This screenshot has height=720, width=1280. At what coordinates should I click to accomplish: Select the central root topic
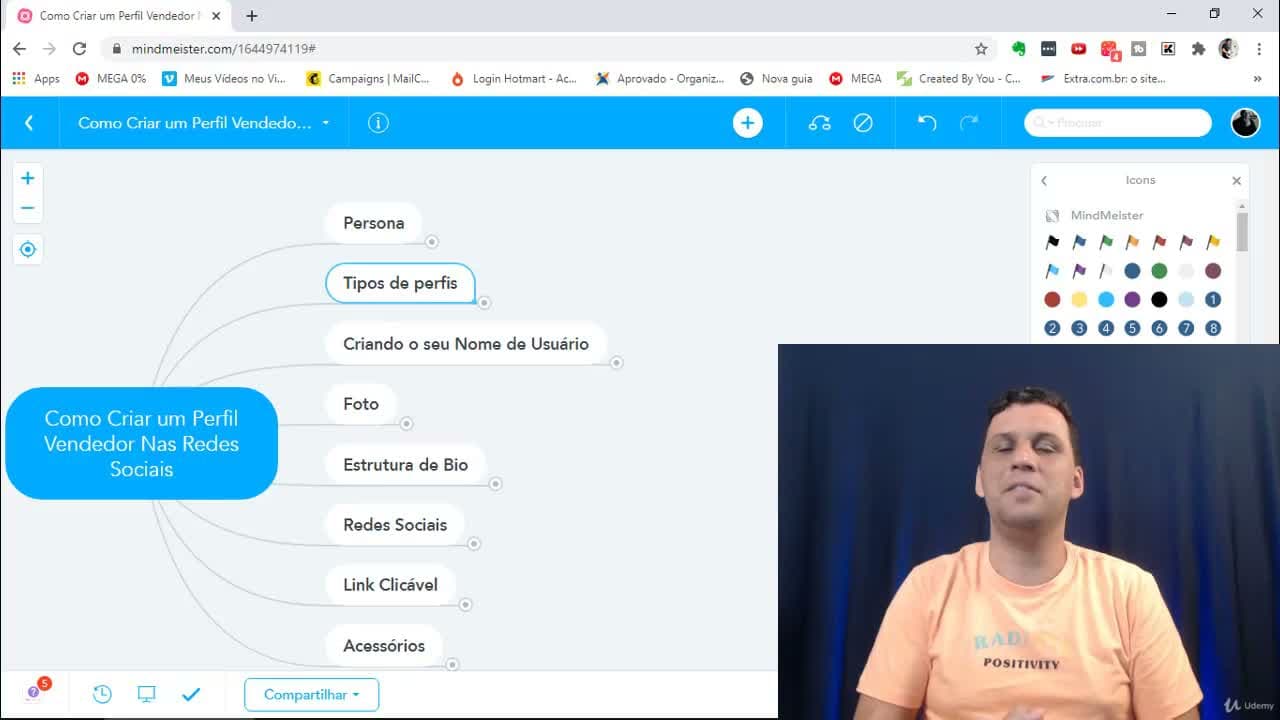click(141, 443)
